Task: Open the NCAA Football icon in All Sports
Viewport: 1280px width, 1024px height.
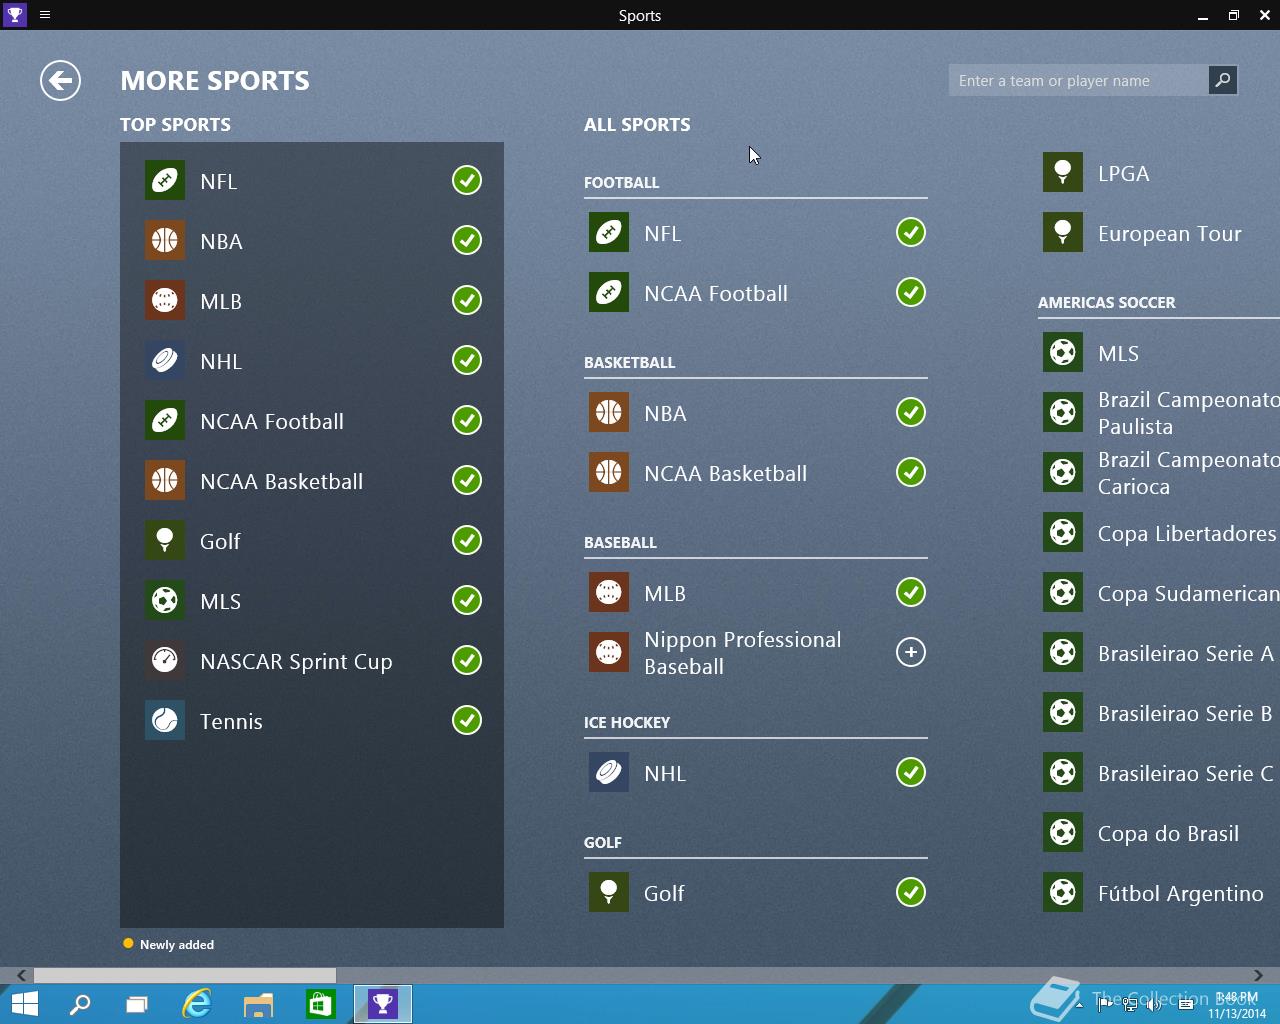Action: click(x=609, y=292)
